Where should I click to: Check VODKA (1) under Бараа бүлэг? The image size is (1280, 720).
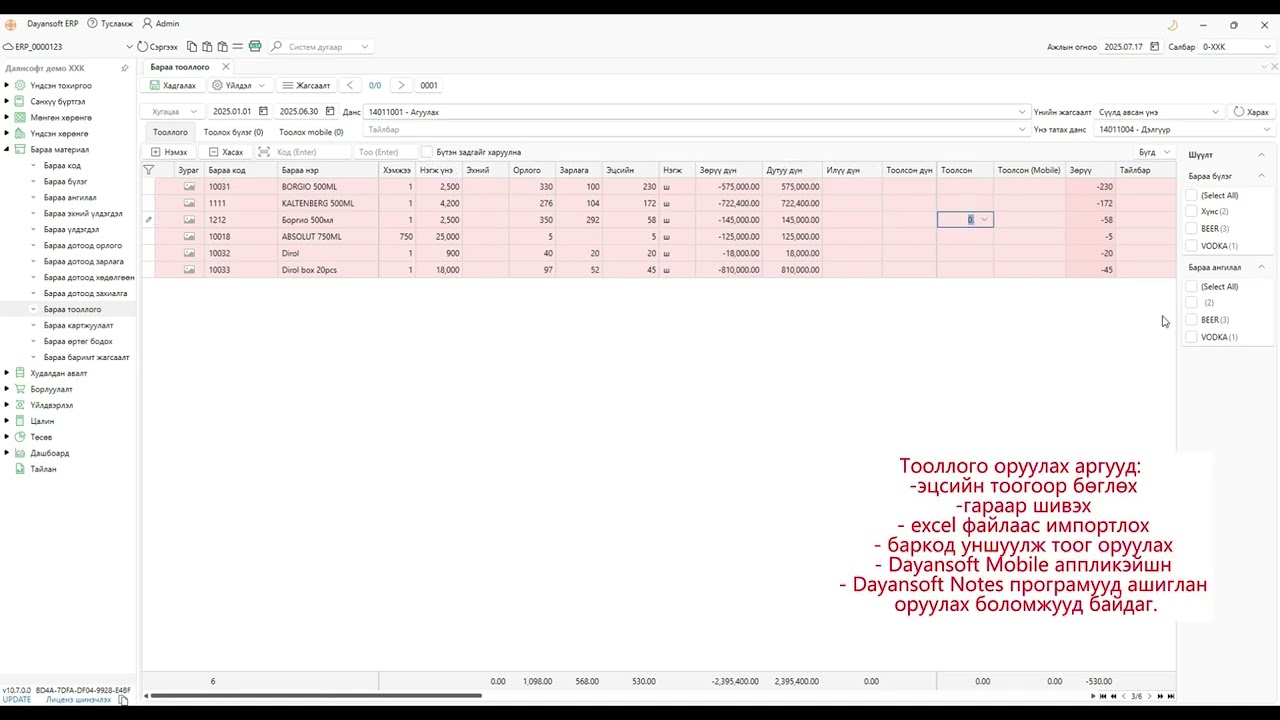[1191, 246]
